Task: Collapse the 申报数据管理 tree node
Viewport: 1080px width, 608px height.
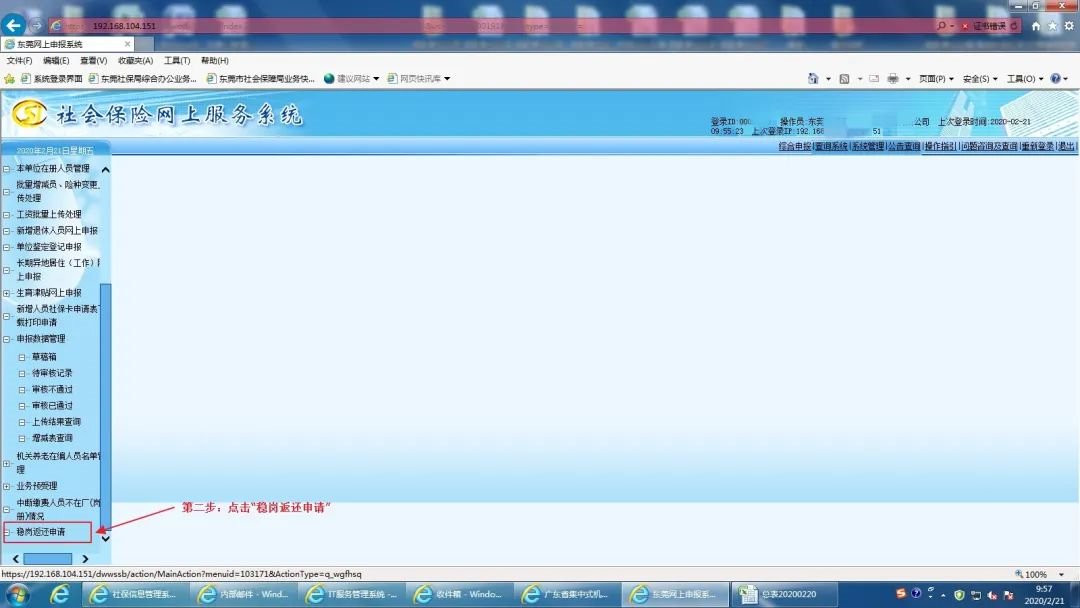Action: click(x=7, y=339)
